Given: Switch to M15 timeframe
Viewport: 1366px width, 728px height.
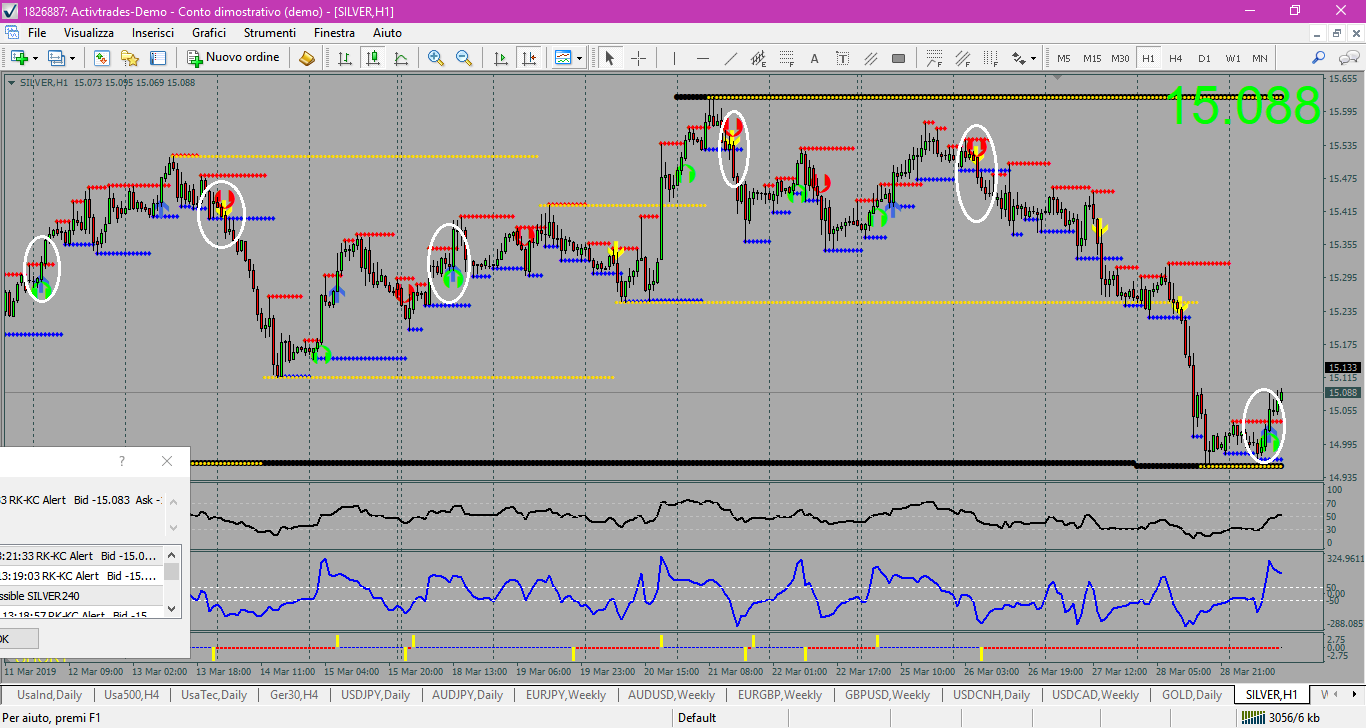Looking at the screenshot, I should [1092, 58].
